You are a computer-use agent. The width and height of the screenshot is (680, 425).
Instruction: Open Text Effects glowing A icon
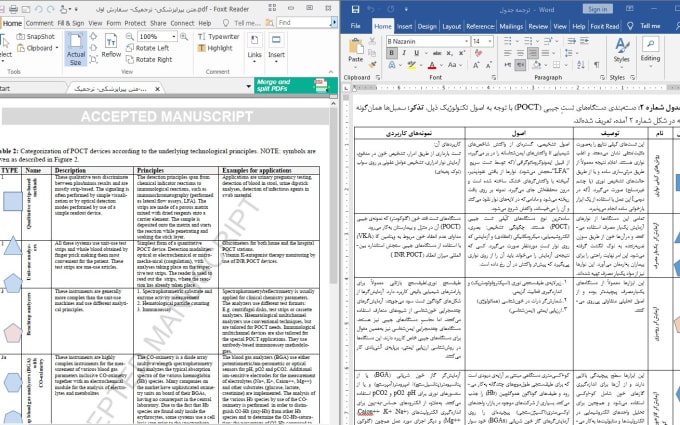pos(392,65)
